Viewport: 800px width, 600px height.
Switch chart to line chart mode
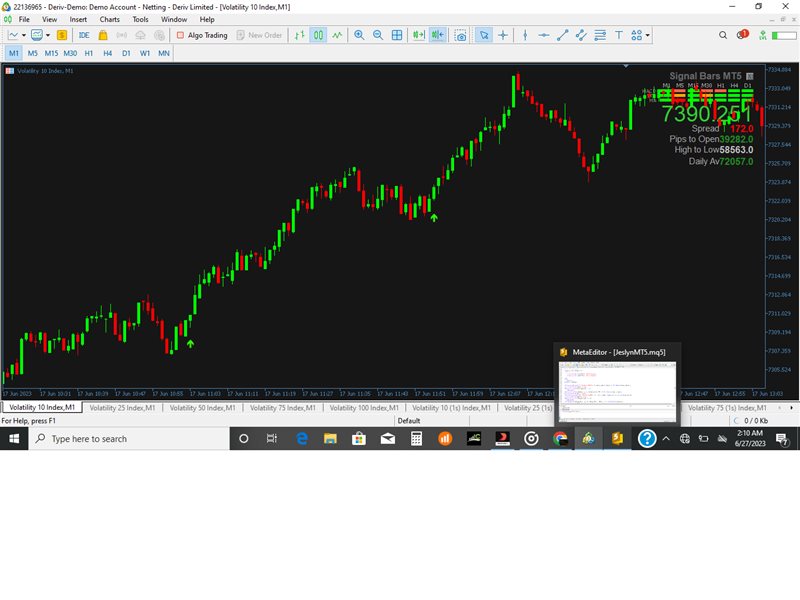click(337, 35)
